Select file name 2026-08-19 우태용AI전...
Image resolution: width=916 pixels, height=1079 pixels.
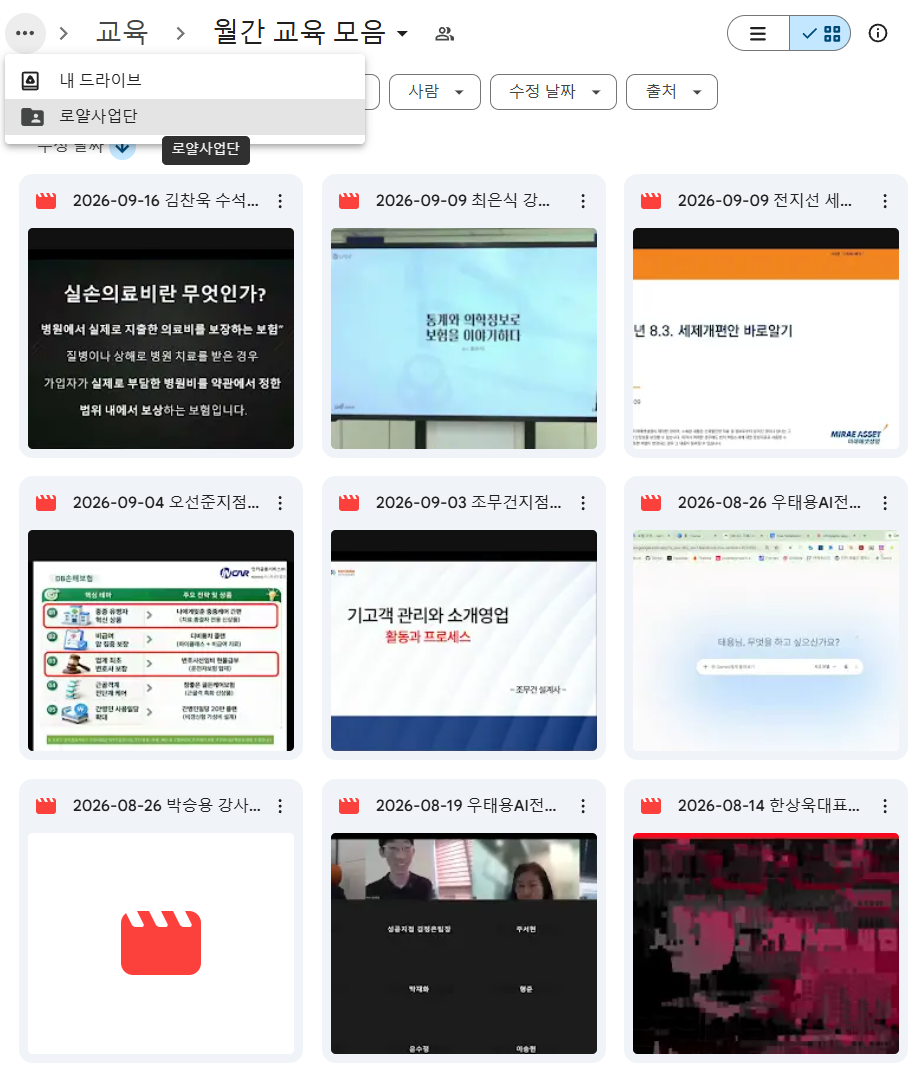coord(466,806)
